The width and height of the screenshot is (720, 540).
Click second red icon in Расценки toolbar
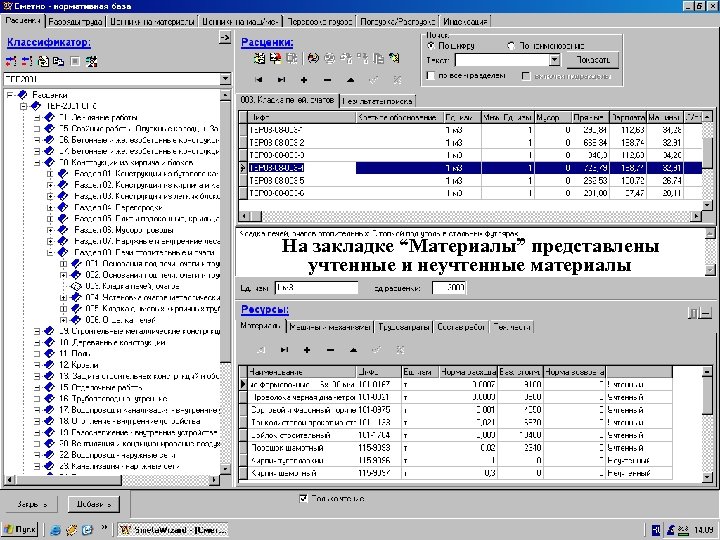coord(276,58)
